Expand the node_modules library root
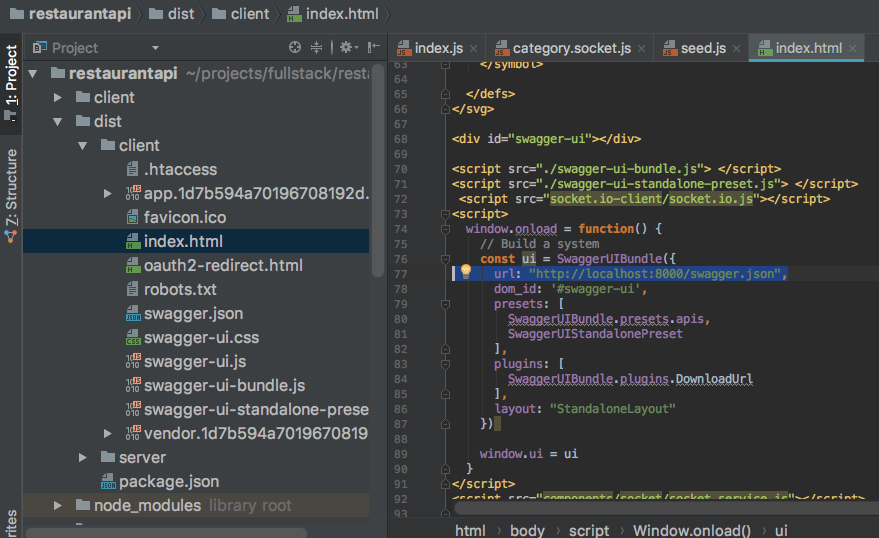The height and width of the screenshot is (538, 879). pyautogui.click(x=57, y=505)
